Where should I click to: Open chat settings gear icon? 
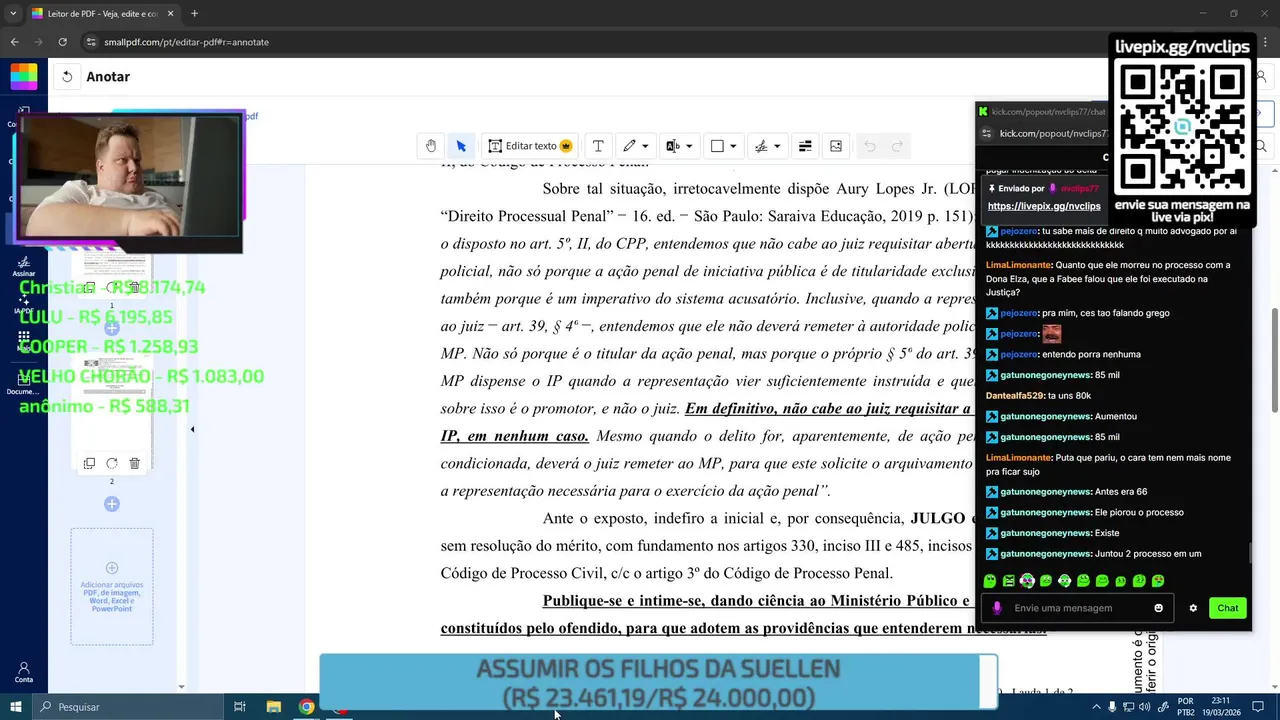pyautogui.click(x=1193, y=608)
